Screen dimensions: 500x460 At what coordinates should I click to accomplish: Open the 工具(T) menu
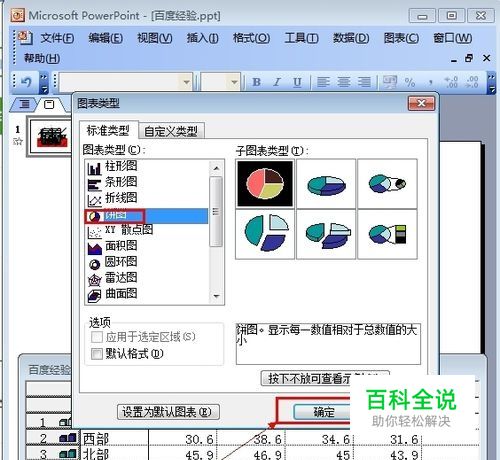pyautogui.click(x=301, y=38)
